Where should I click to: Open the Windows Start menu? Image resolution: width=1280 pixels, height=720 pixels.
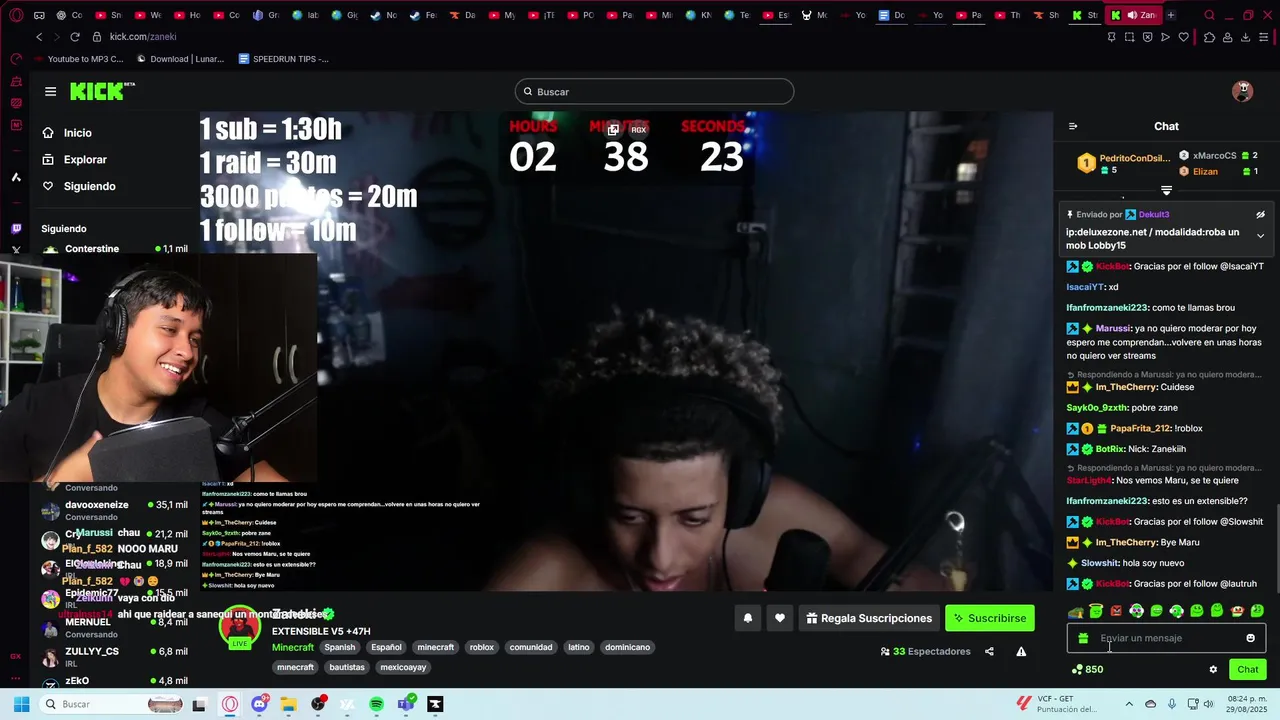point(21,705)
